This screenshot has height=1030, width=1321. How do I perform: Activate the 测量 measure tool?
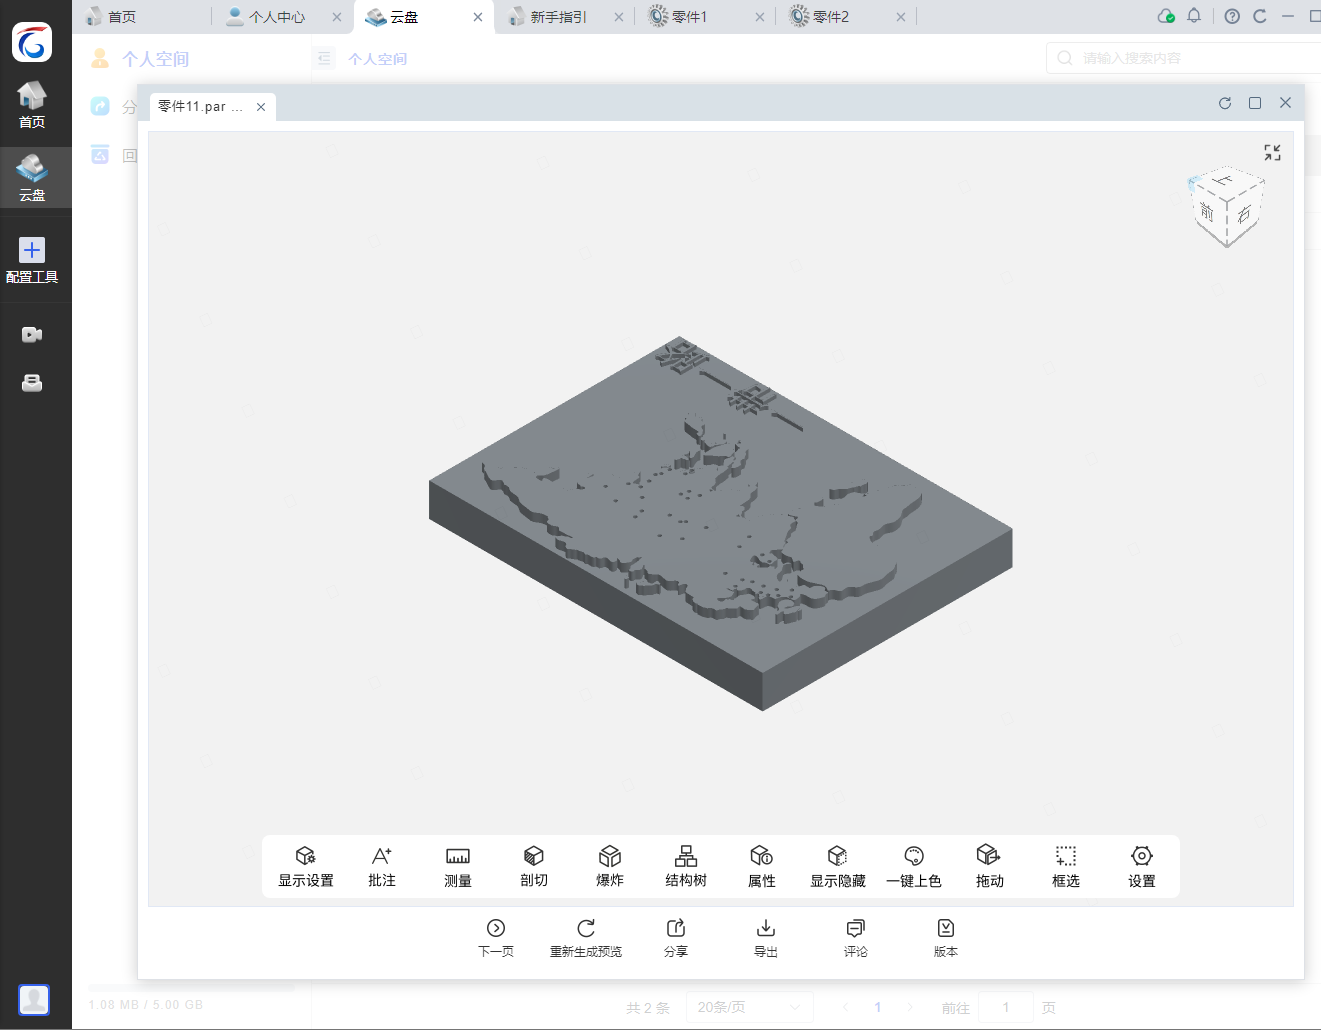tap(458, 866)
